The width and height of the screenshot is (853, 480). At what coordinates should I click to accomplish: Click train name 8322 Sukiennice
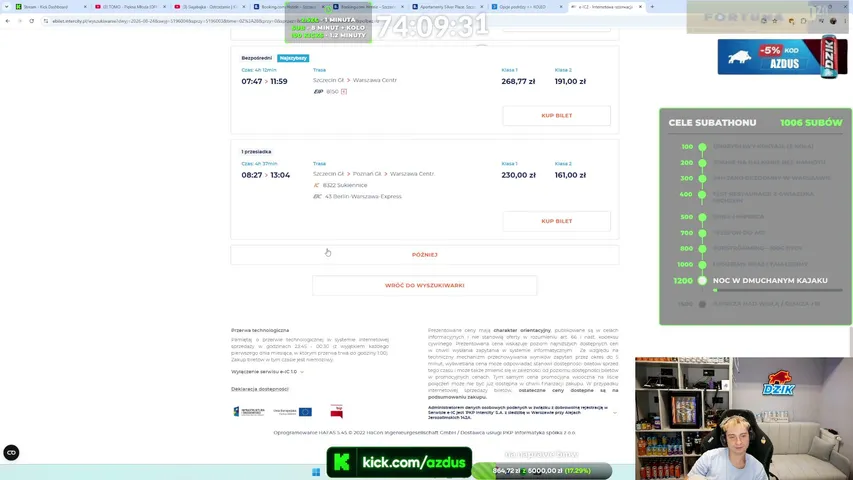345,185
